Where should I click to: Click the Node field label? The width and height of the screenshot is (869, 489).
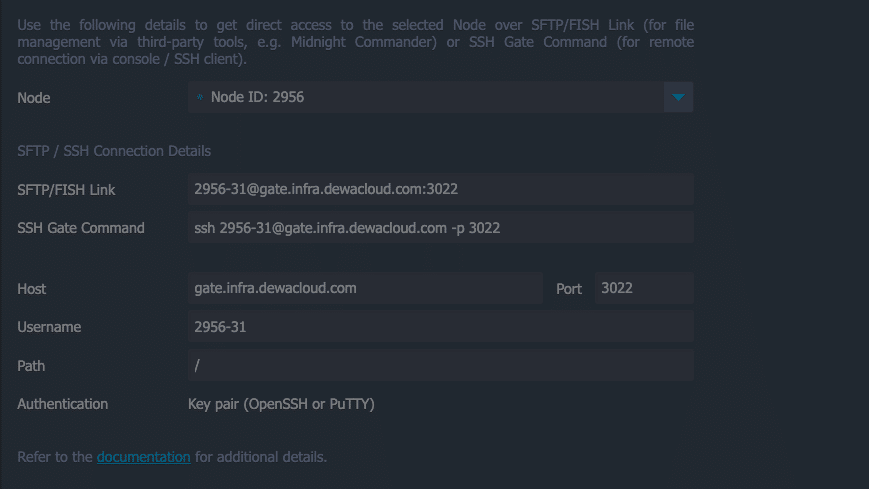coord(34,98)
